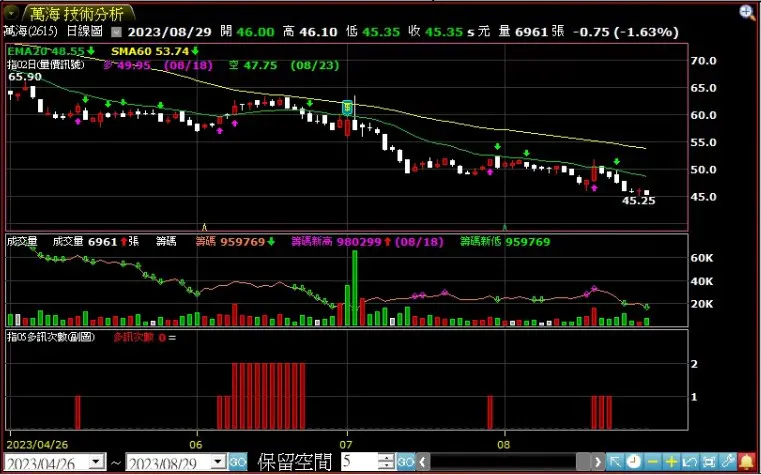Click the scrollbar left arrow

click(x=423, y=461)
